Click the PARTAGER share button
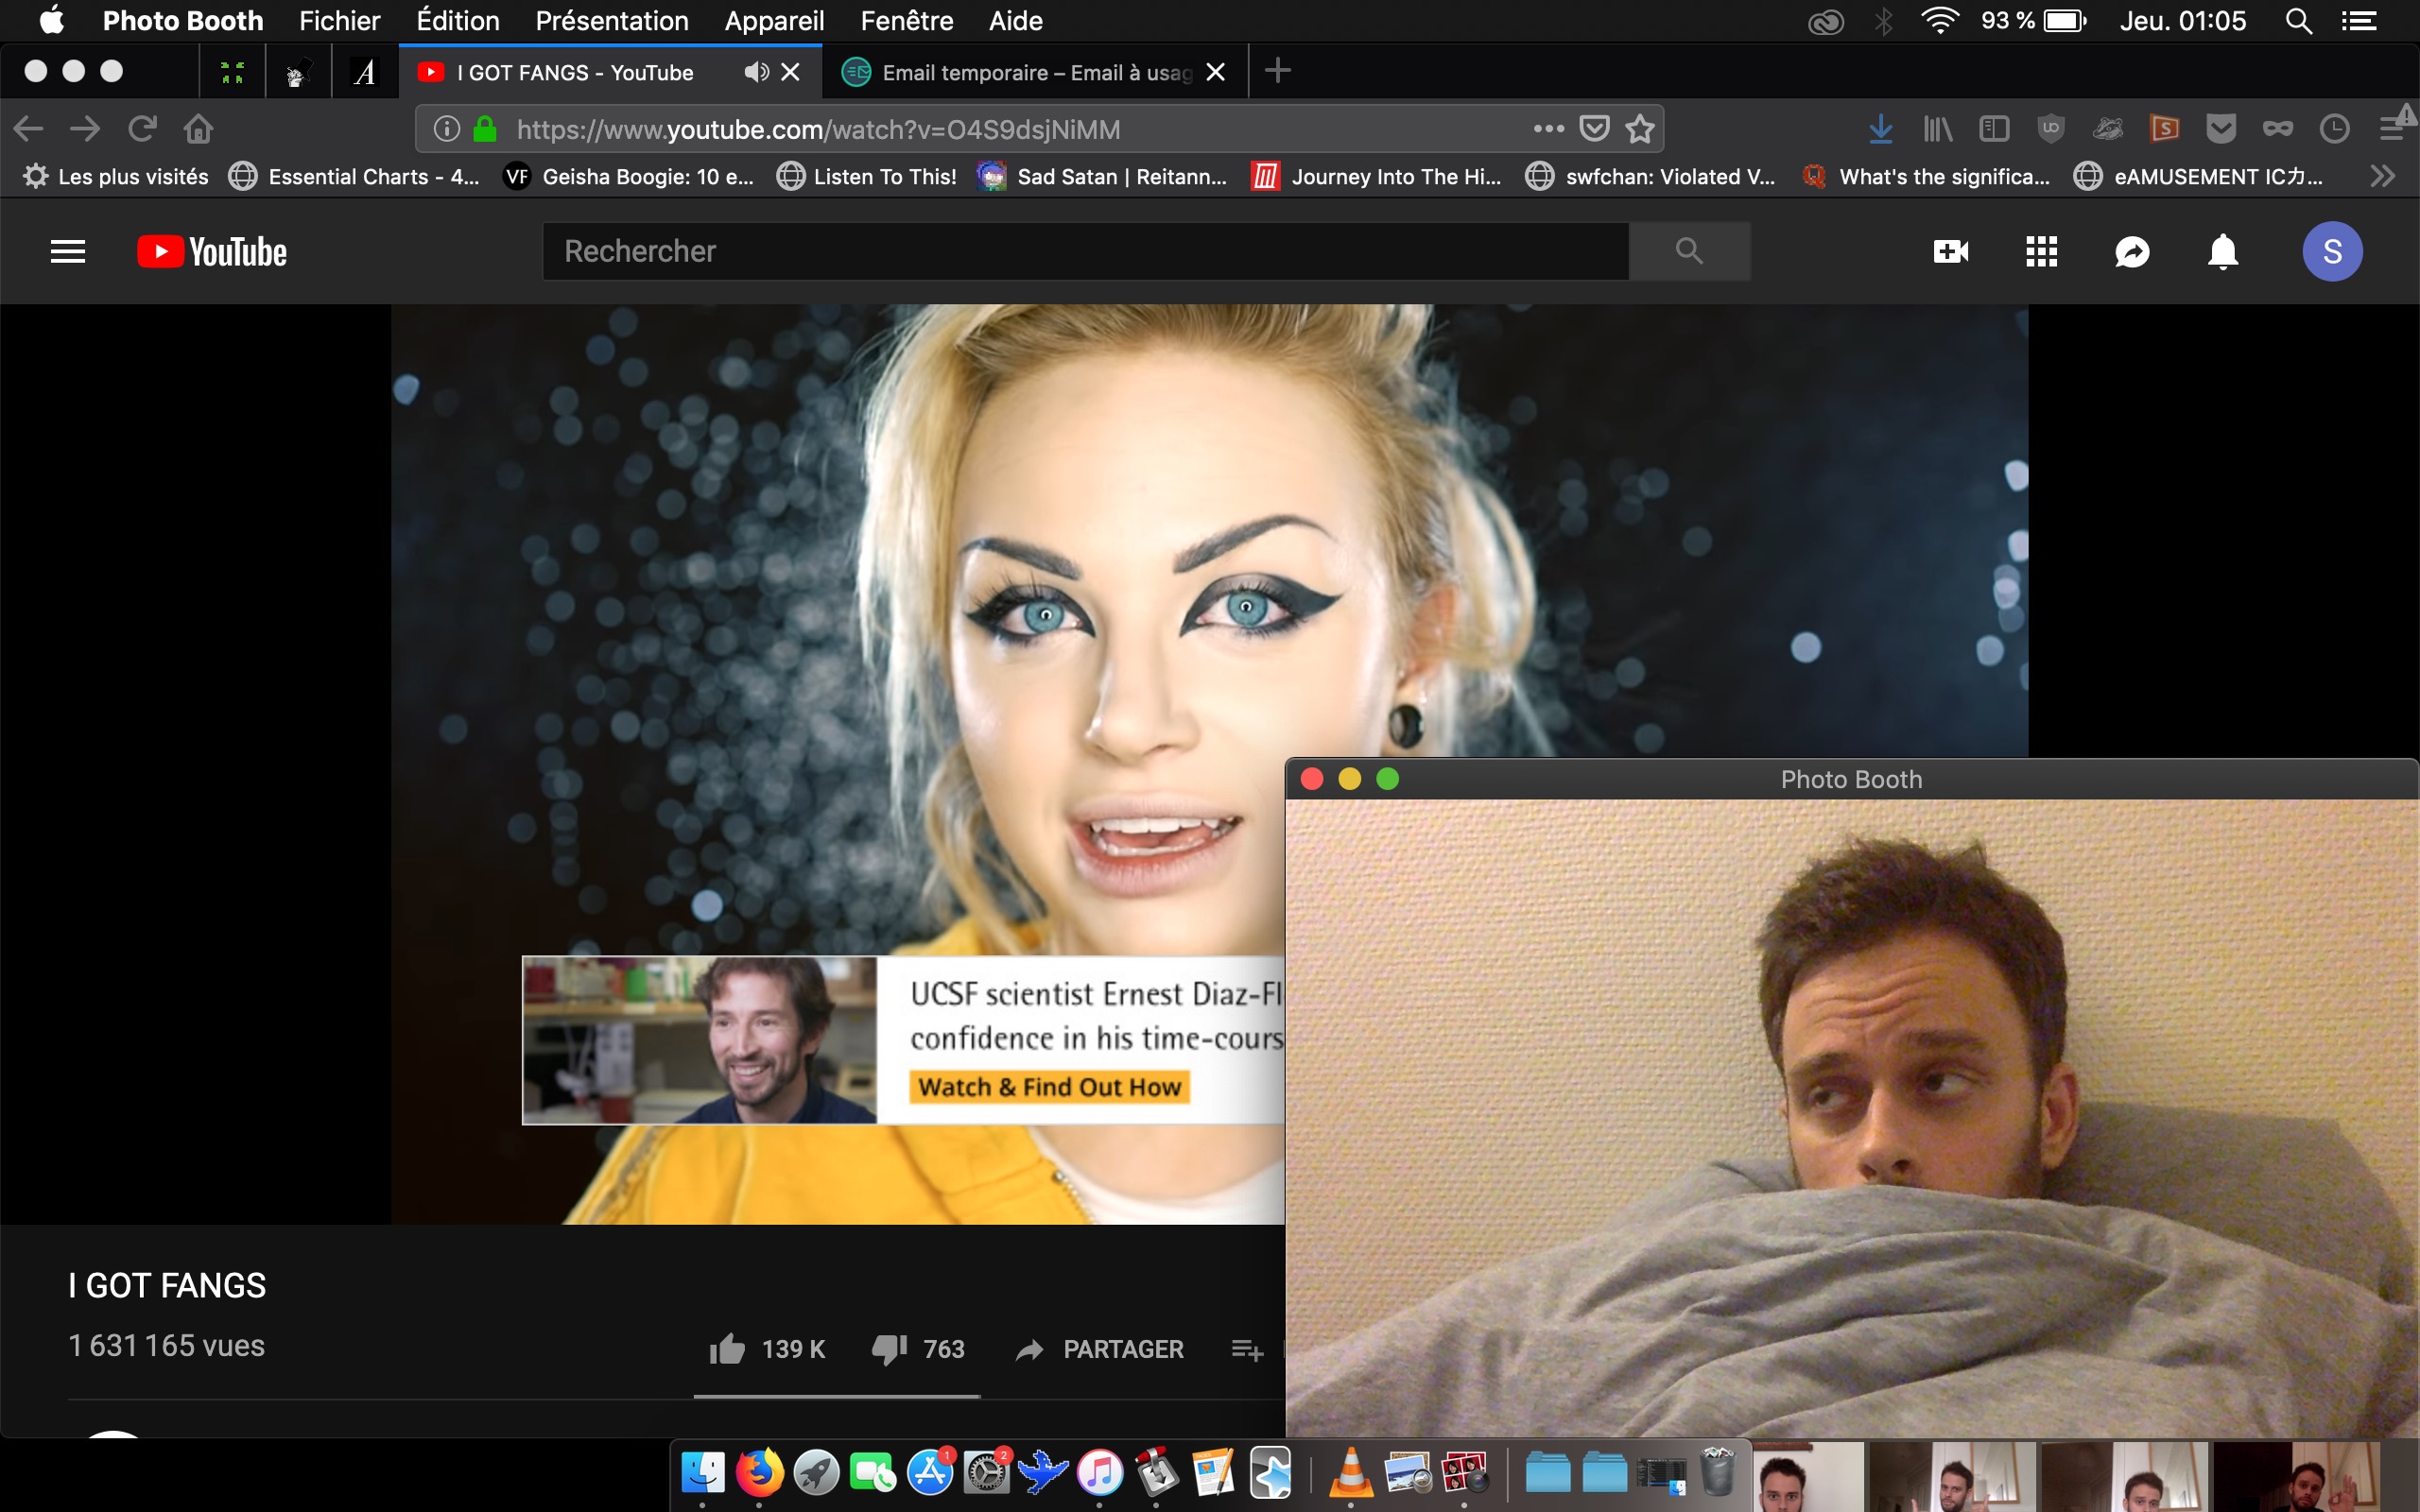The image size is (2420, 1512). tap(1100, 1349)
